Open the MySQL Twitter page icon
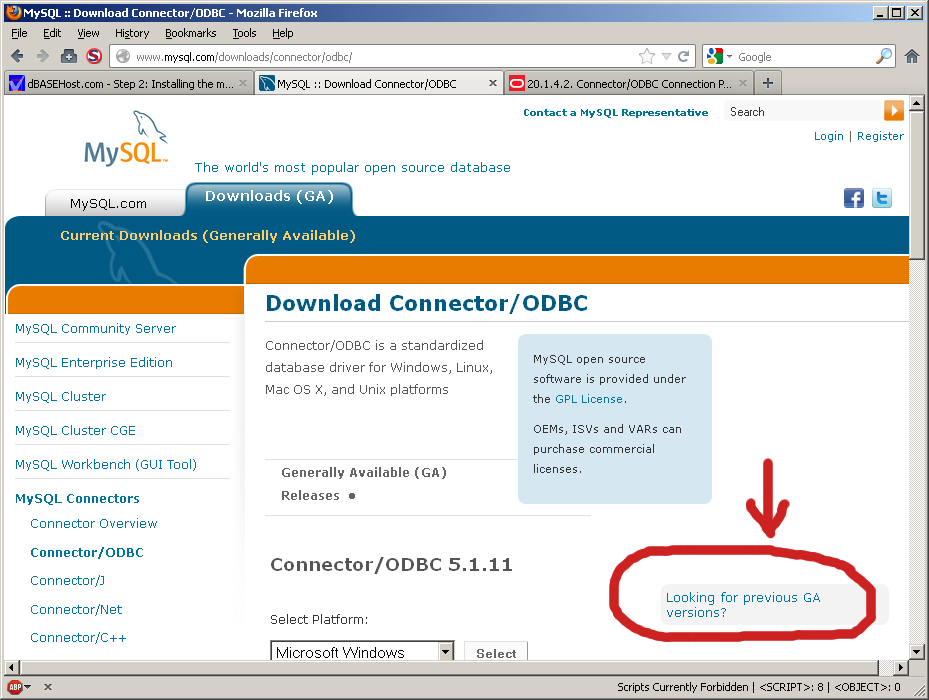 point(882,198)
